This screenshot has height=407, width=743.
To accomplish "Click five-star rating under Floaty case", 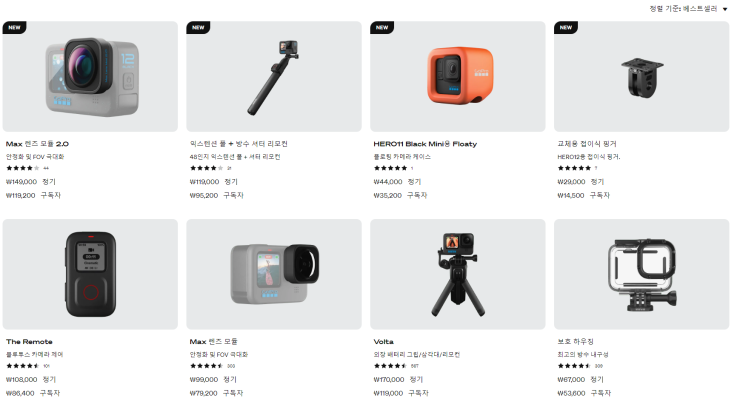I will point(390,168).
